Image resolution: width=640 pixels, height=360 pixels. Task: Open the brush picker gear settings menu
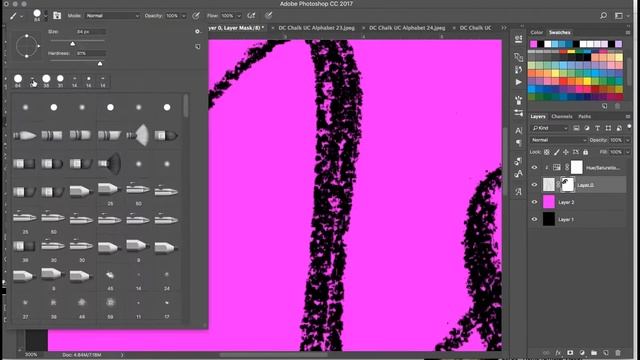198,31
